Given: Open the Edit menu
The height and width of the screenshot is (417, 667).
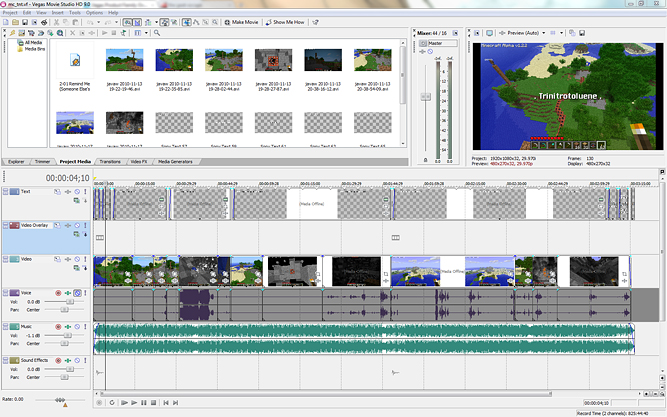Looking at the screenshot, I should [27, 13].
